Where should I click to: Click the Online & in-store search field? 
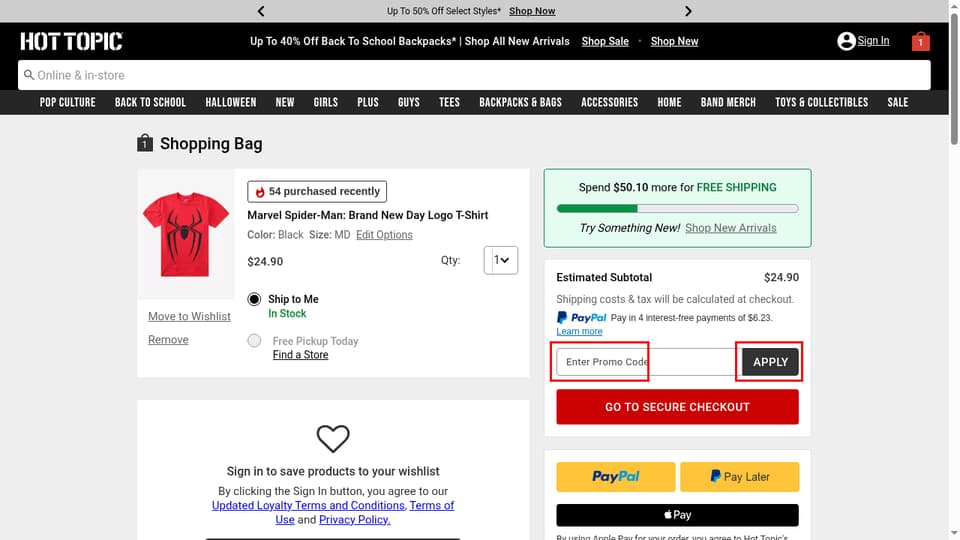(x=474, y=75)
